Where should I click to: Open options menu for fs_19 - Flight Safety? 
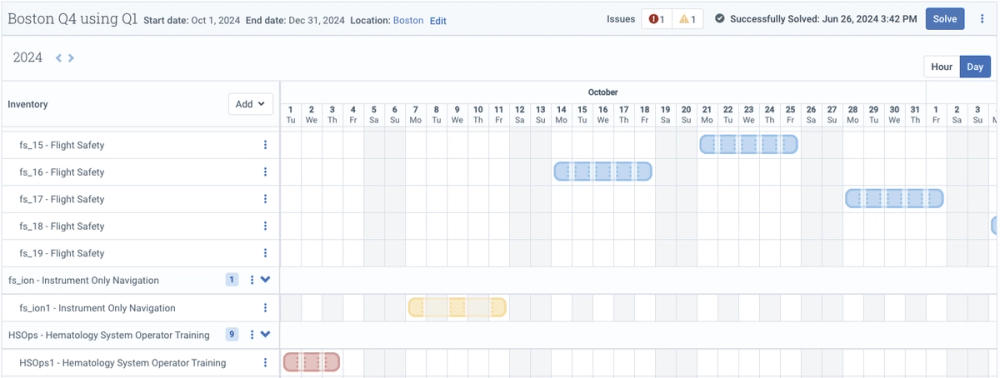265,253
